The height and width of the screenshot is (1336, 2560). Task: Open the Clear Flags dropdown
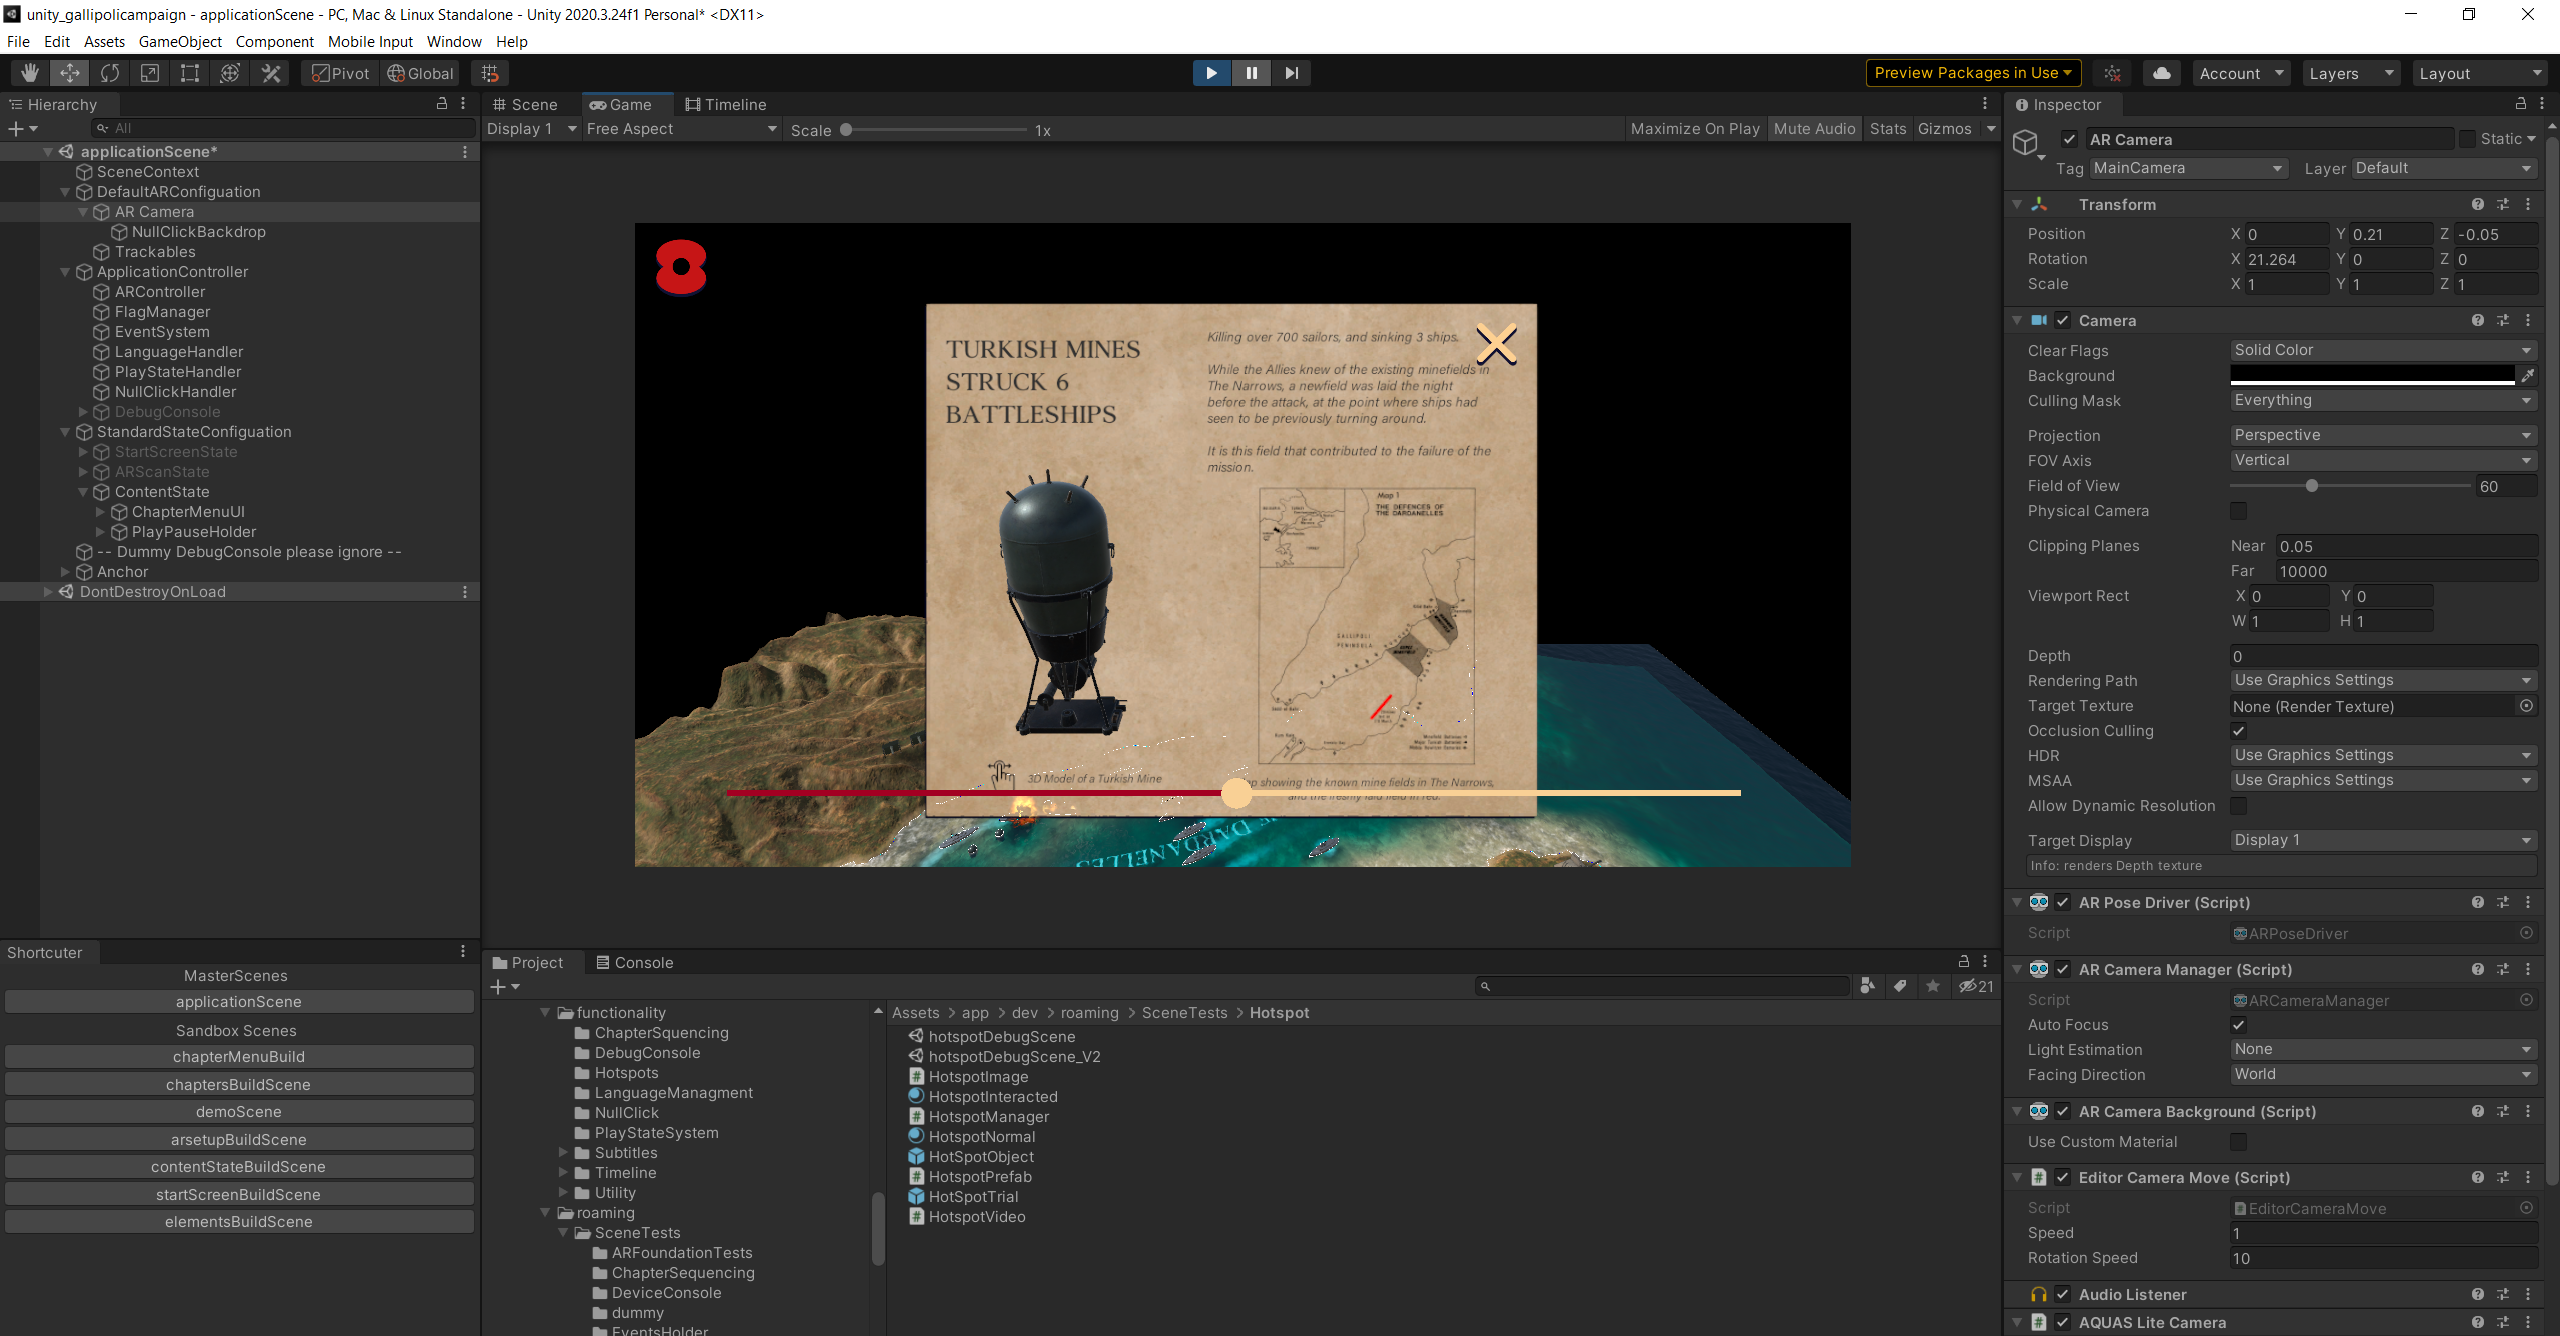[x=2382, y=350]
